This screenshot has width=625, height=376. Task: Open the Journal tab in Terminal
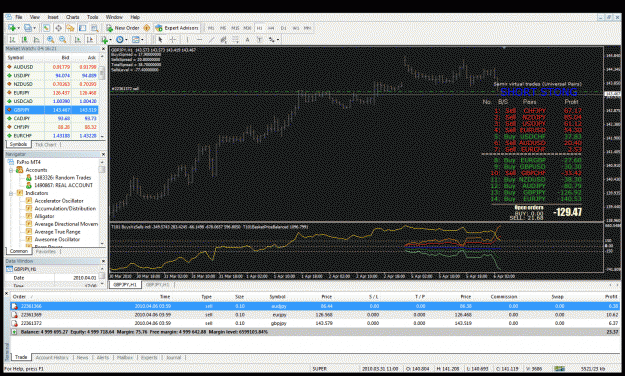(173, 358)
